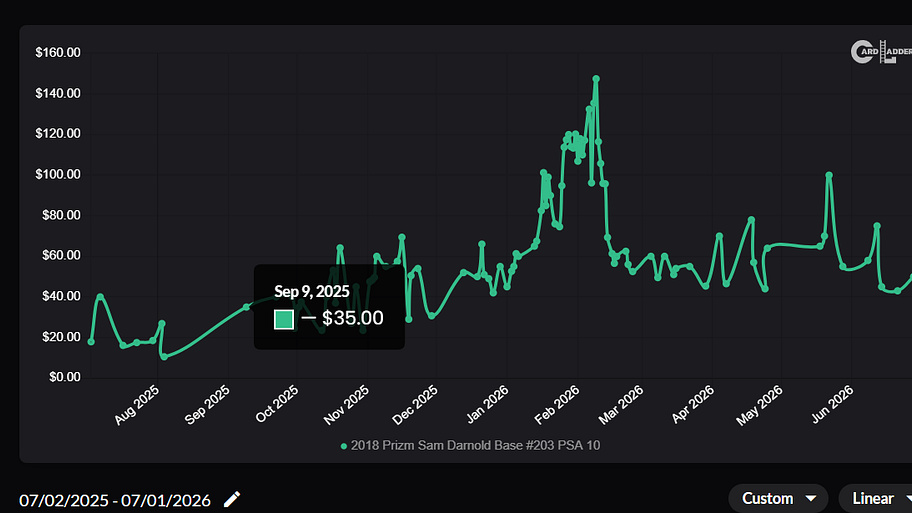
Task: Open the Custom range dropdown
Action: (x=778, y=498)
